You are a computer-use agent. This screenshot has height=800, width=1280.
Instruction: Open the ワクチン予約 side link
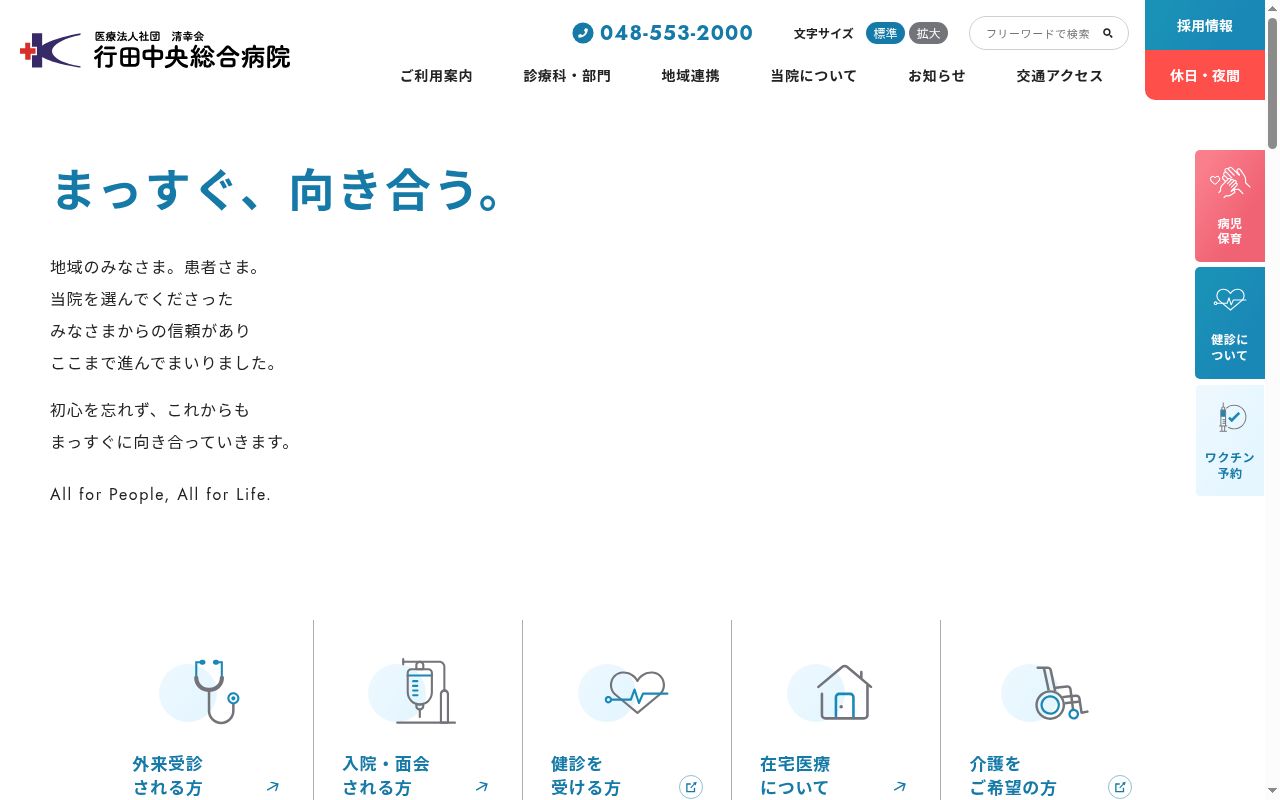[x=1230, y=441]
